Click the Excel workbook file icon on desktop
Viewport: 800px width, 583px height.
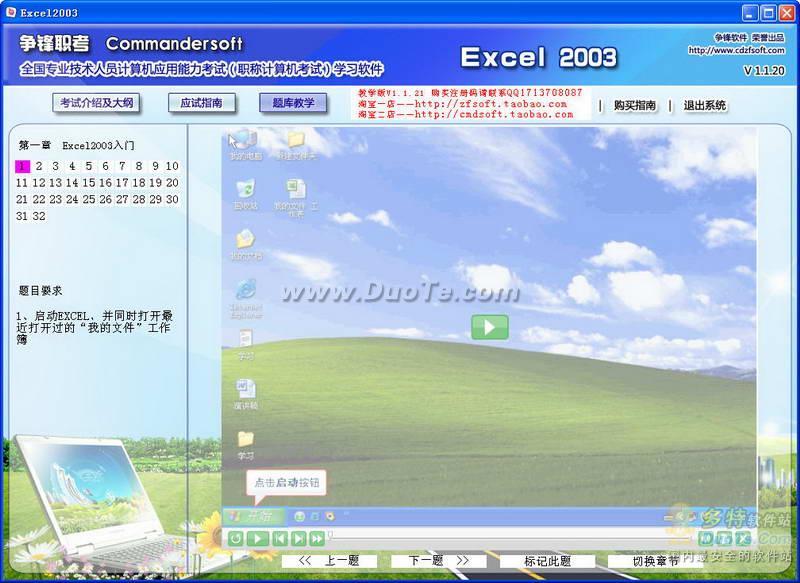pyautogui.click(x=296, y=197)
